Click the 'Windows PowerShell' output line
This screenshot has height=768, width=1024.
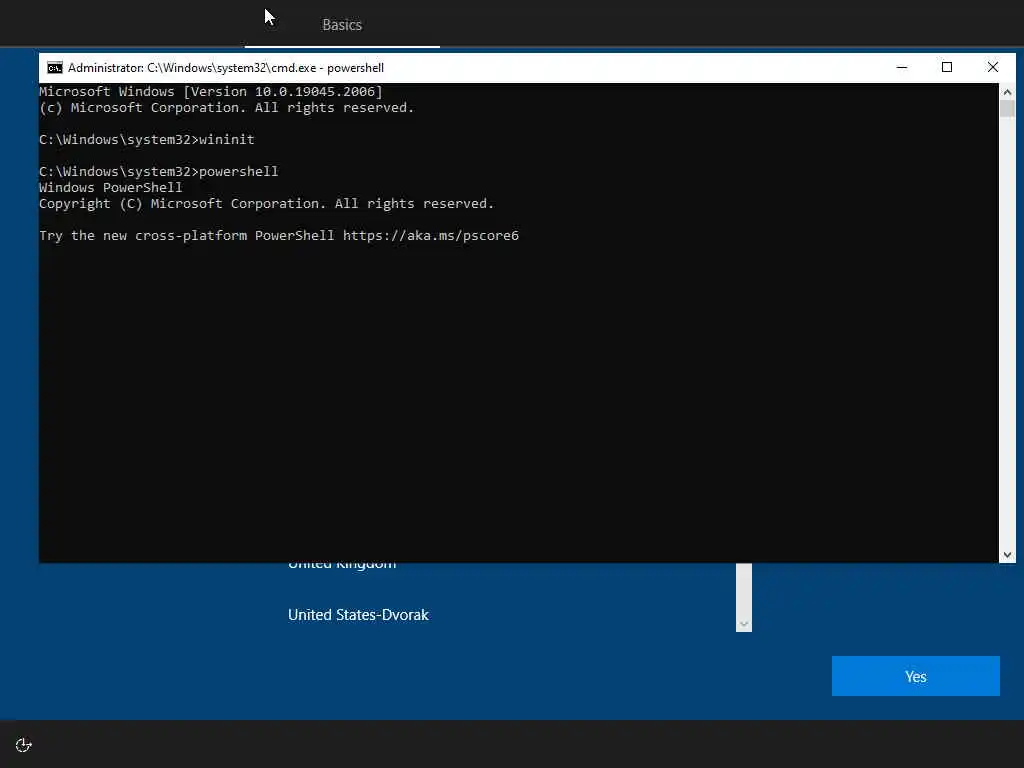pyautogui.click(x=110, y=187)
